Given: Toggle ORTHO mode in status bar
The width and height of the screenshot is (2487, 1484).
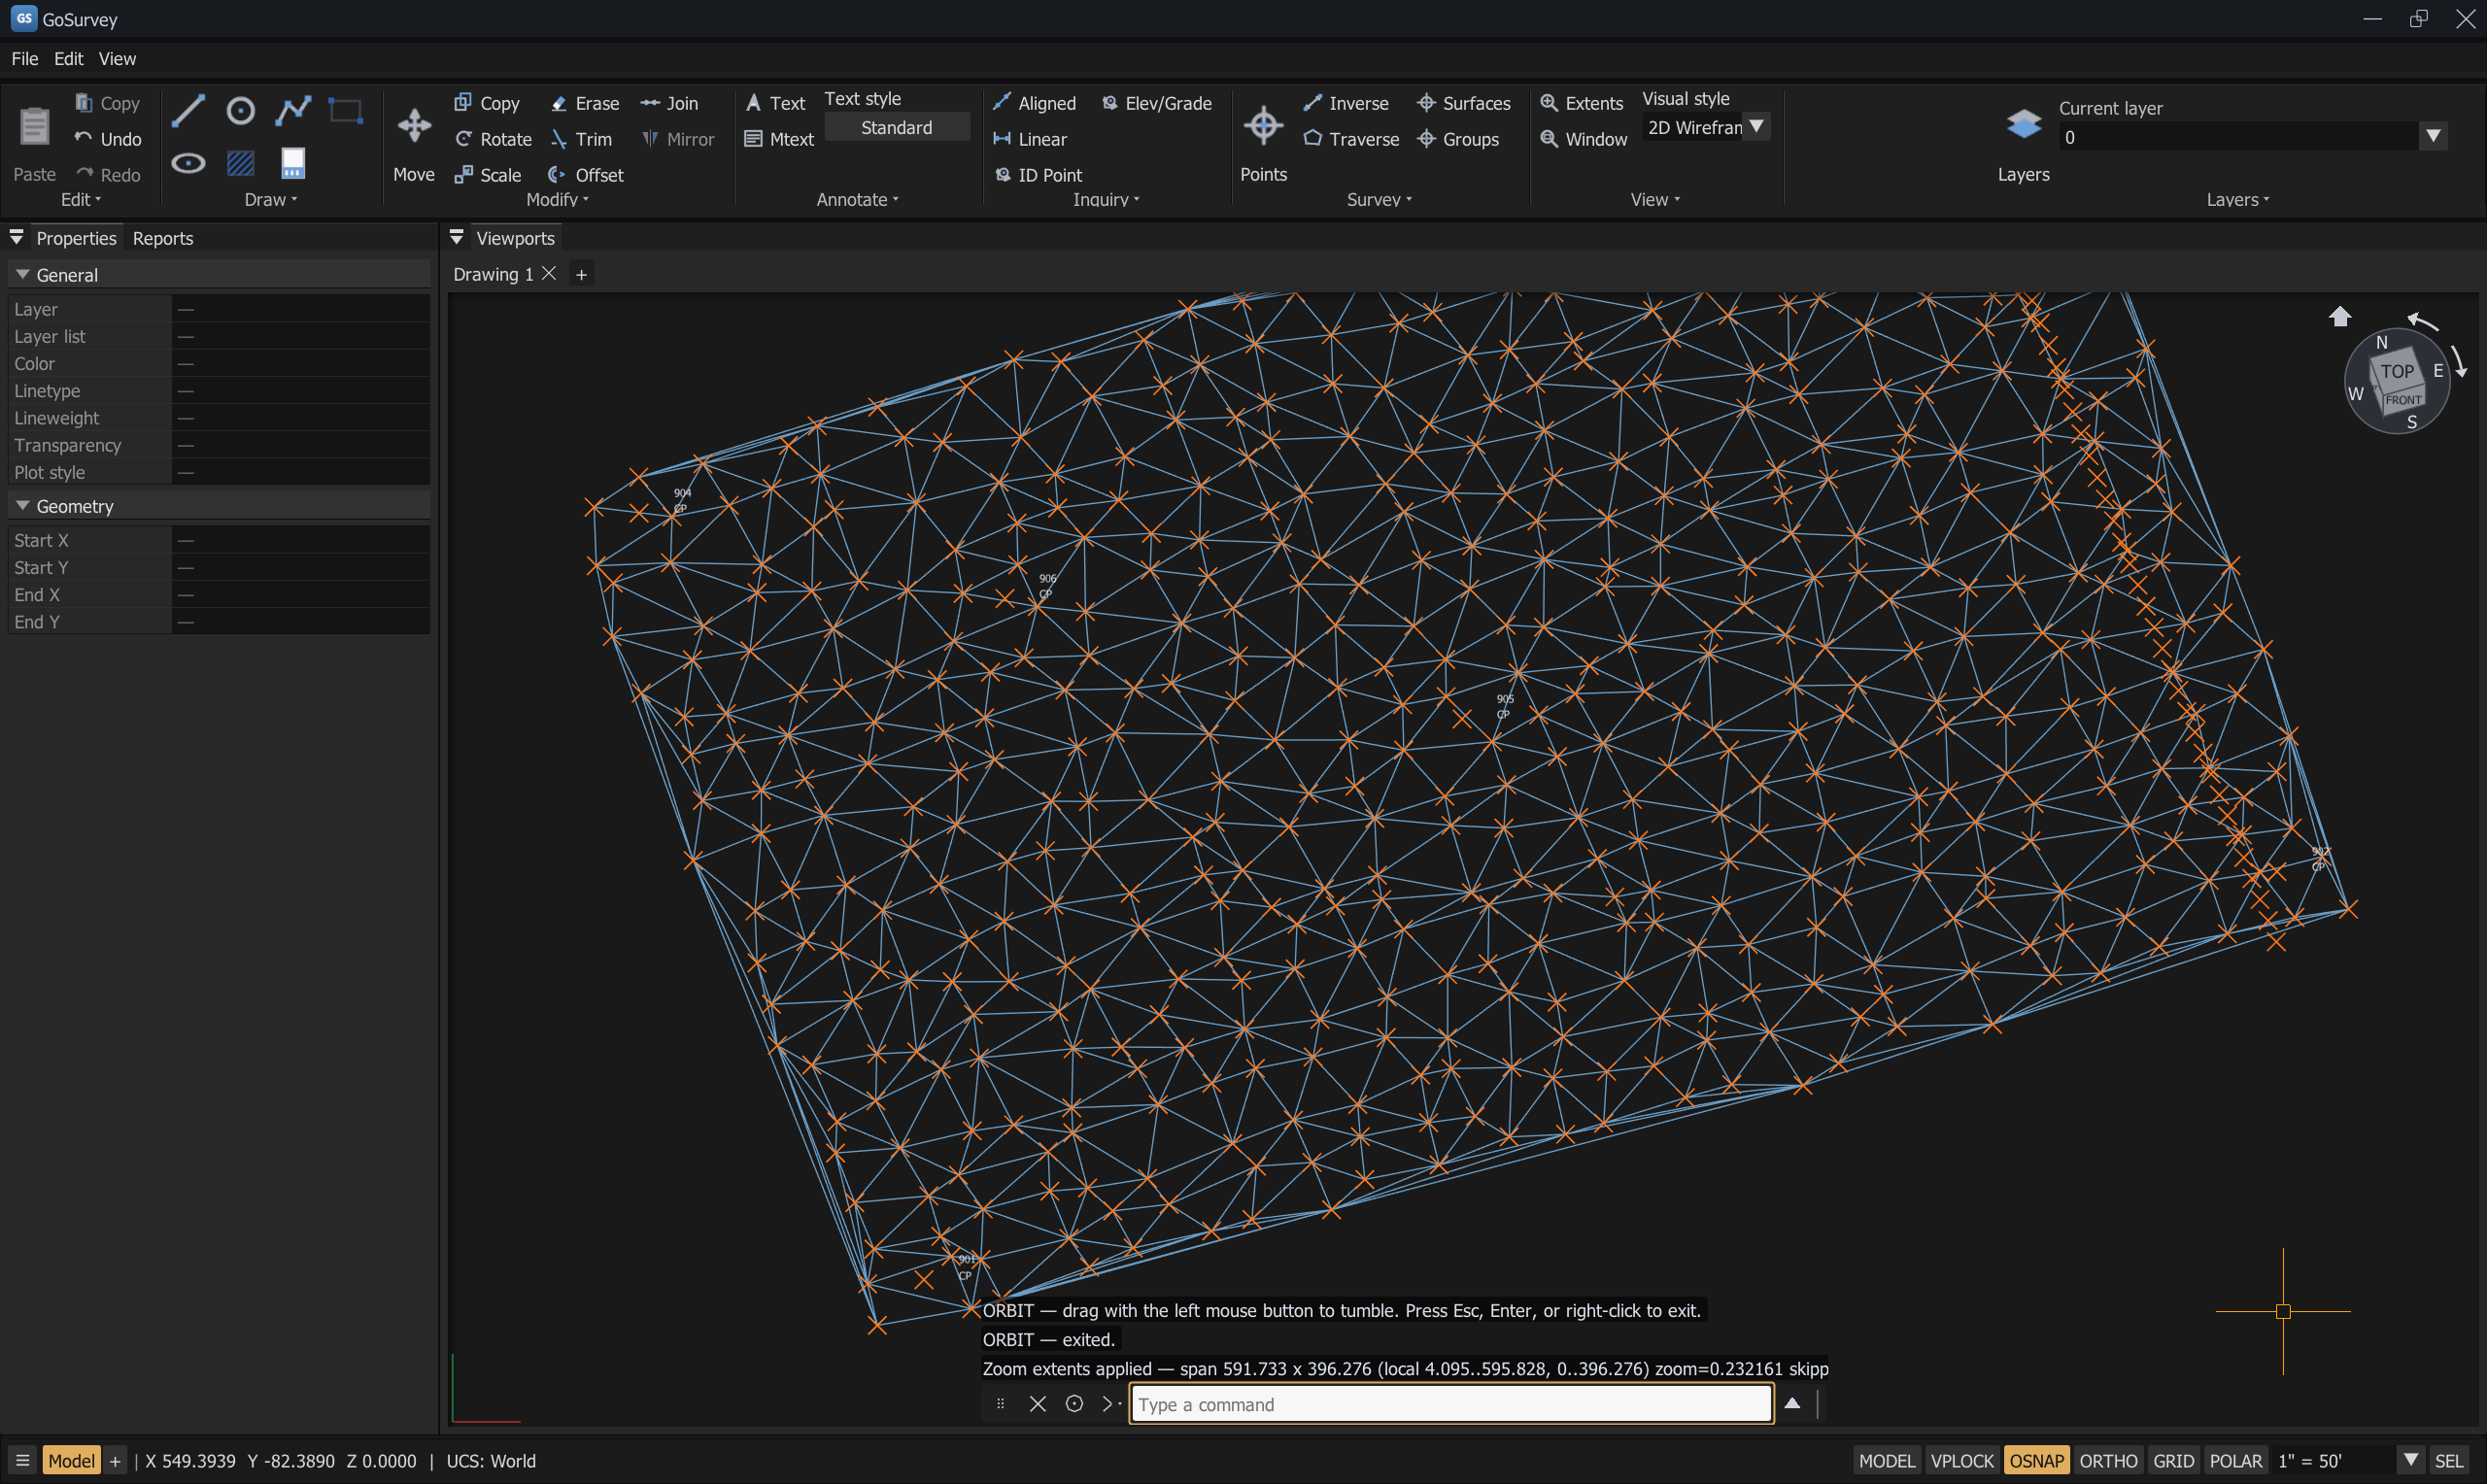Looking at the screenshot, I should 2108,1460.
